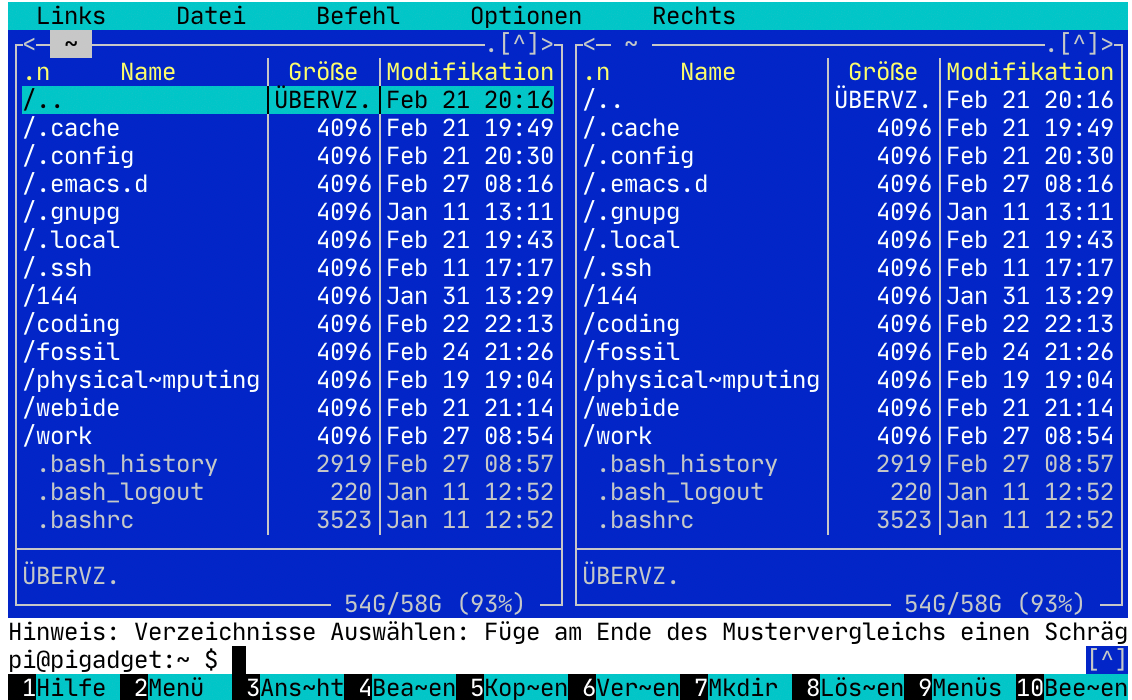Sort right panel by Modifikation column
Screen dimensions: 1132x700
(x=1029, y=72)
